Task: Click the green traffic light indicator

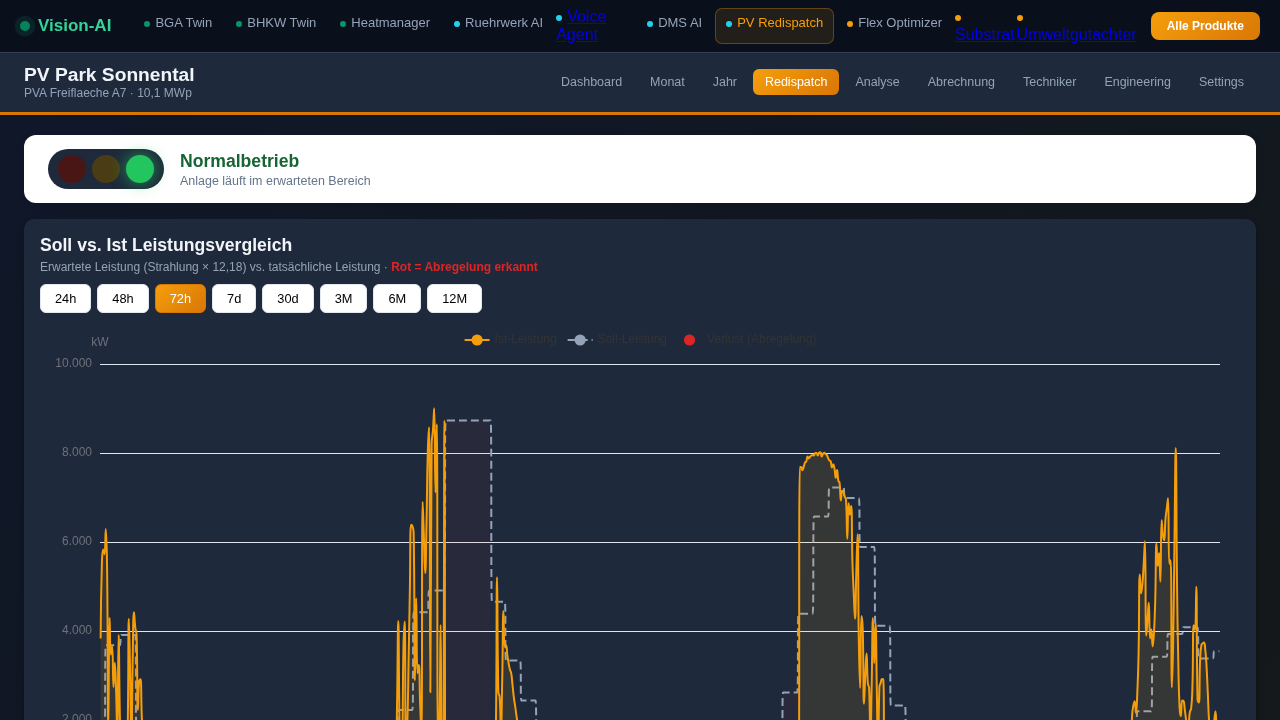Action: pos(140,169)
